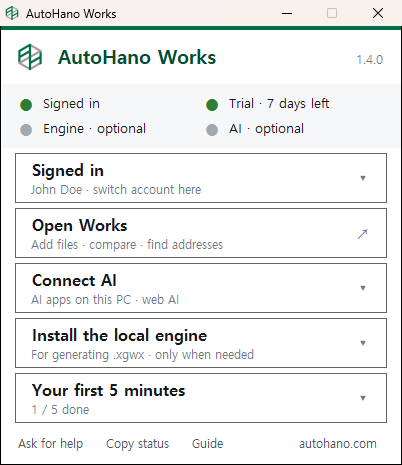Click the gray AI optional status dot
Viewport: 402px width, 465px height.
pyautogui.click(x=212, y=130)
